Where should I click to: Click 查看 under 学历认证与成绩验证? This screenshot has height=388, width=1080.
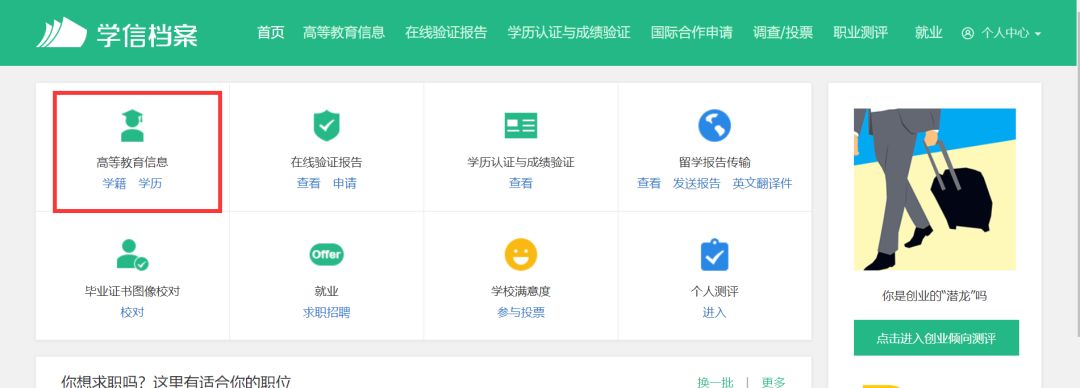tap(521, 183)
